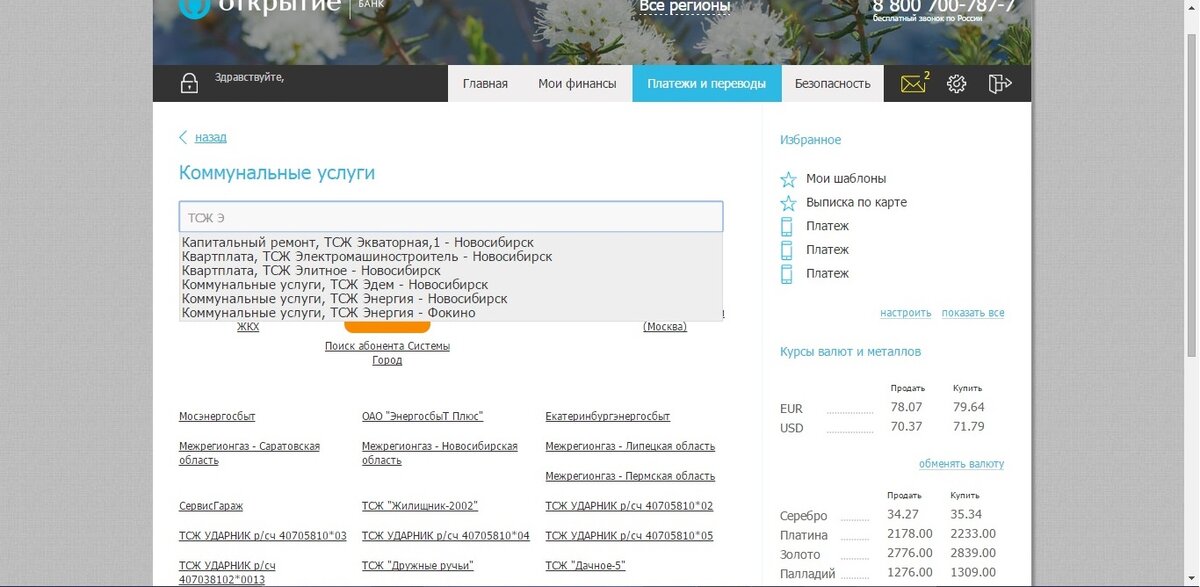
Task: Open ТСЖ "Дружные ручьи" link
Action: pyautogui.click(x=418, y=566)
